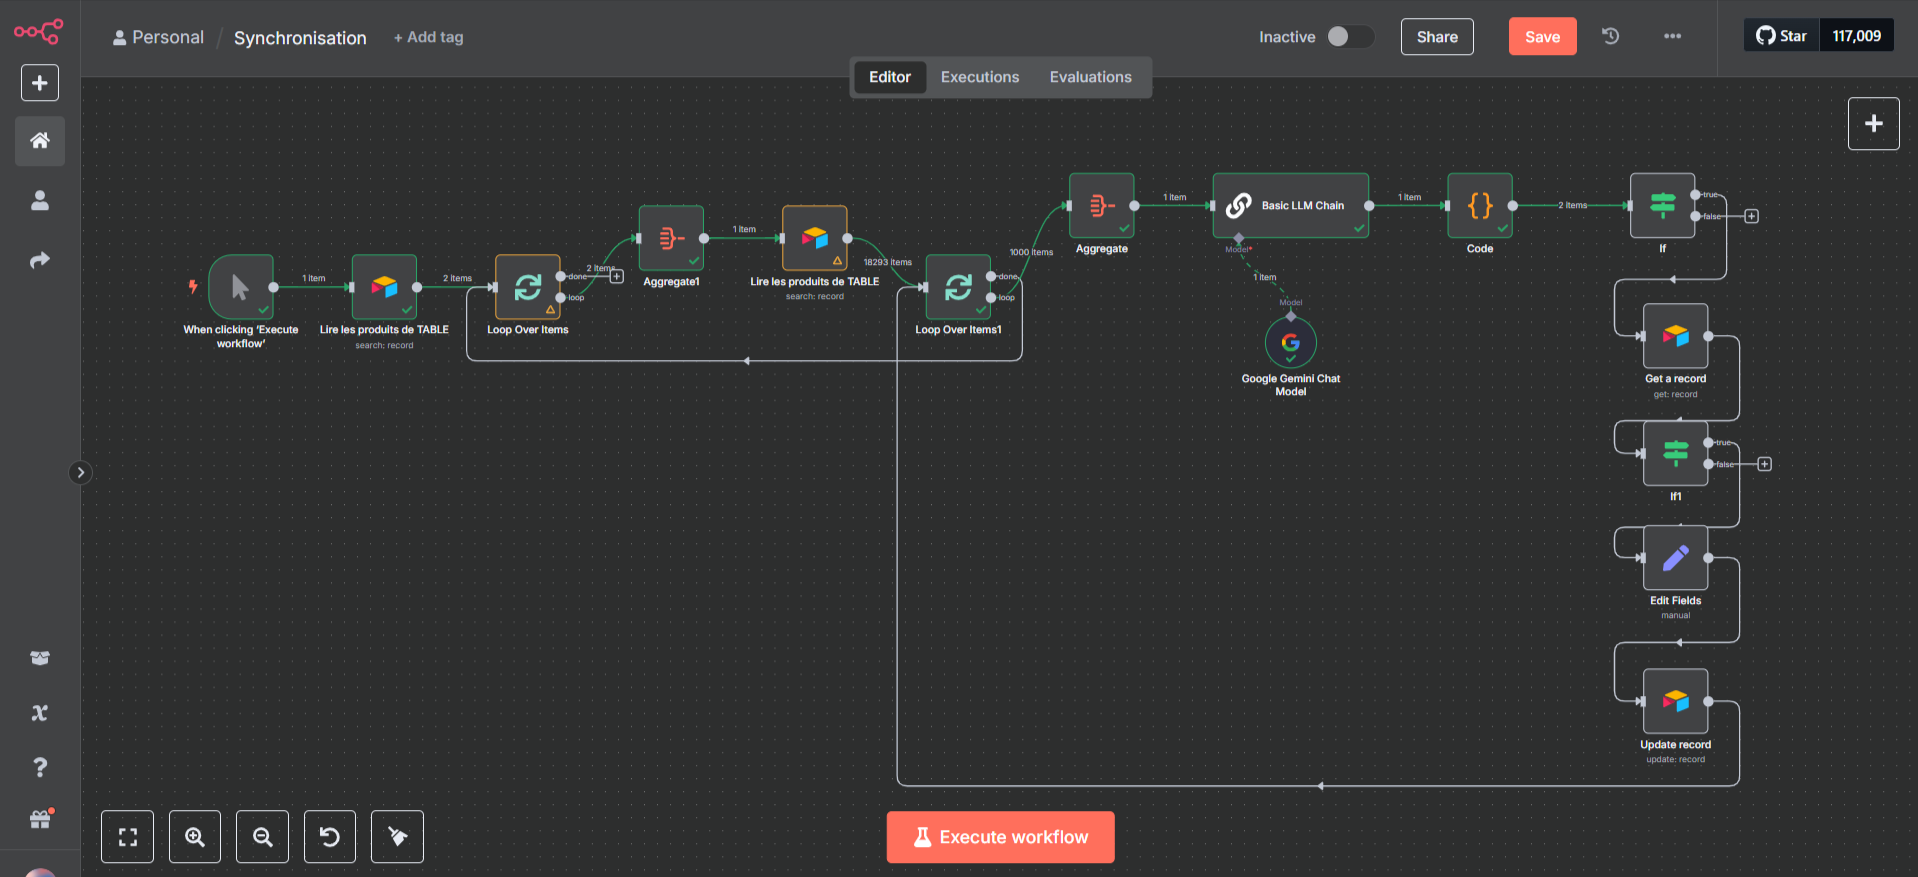
Task: Toggle the Inactive workflow switch
Action: [1350, 36]
